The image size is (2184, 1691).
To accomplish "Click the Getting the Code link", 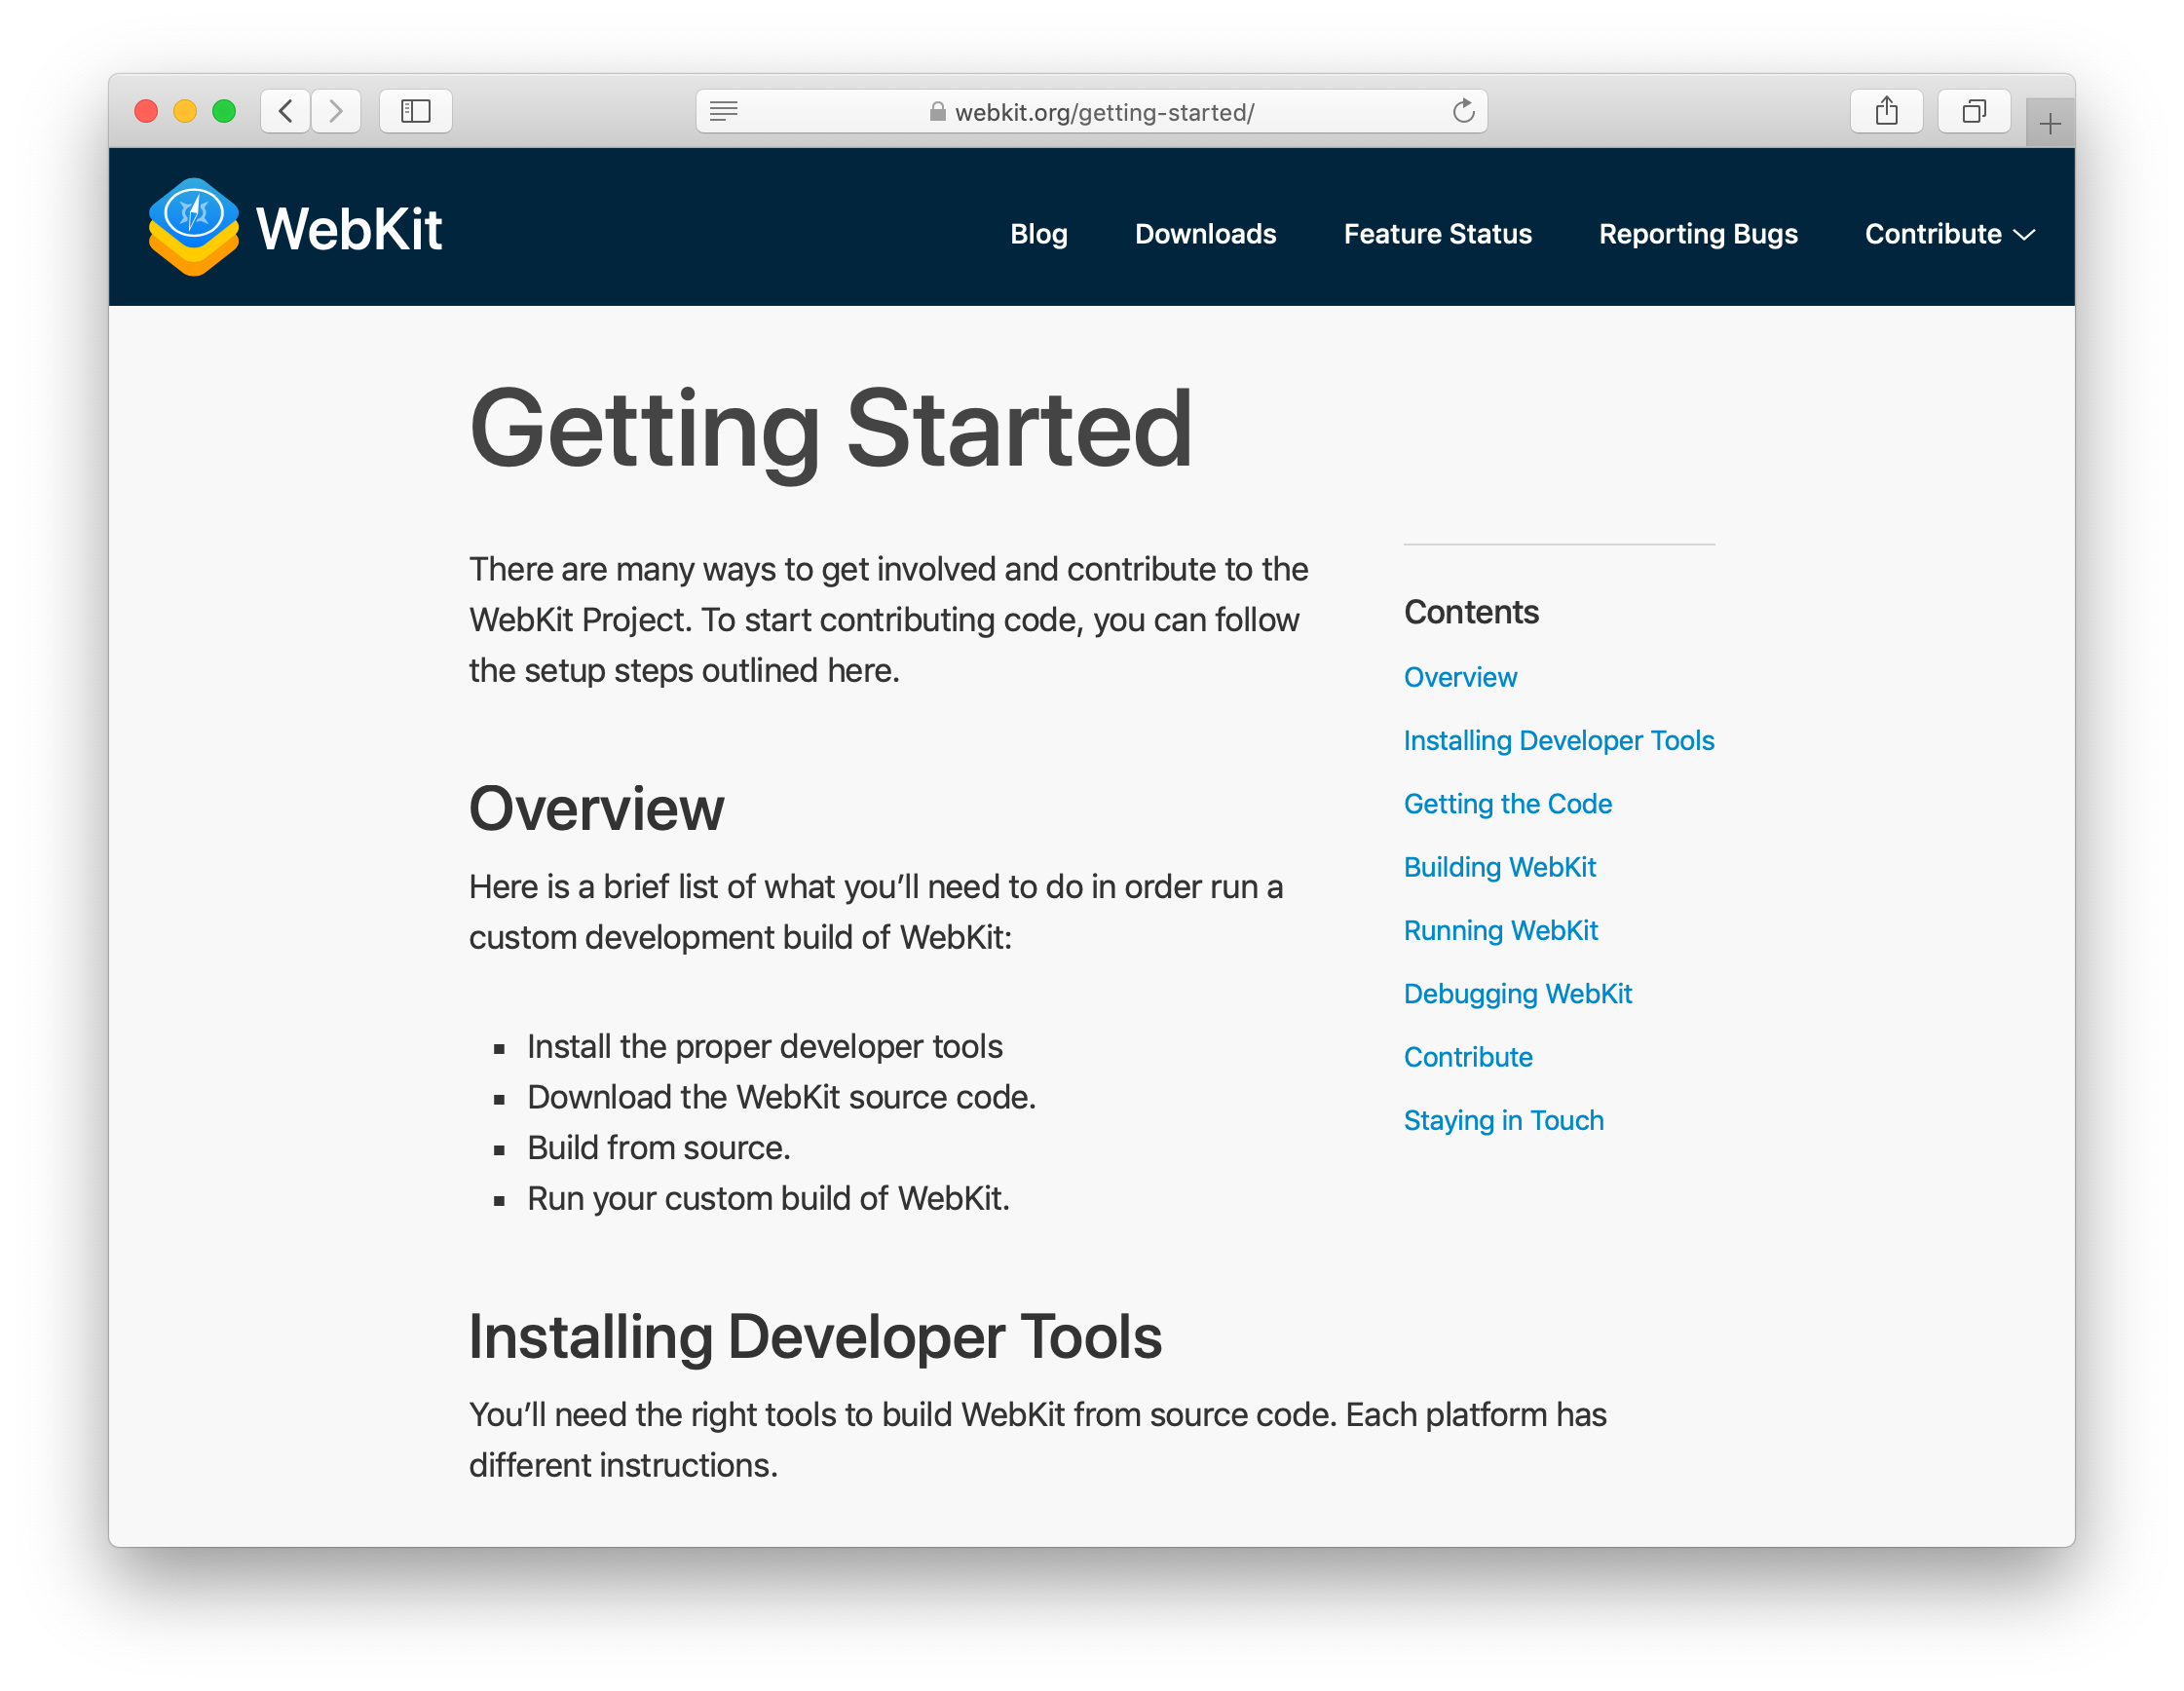I will 1509,803.
